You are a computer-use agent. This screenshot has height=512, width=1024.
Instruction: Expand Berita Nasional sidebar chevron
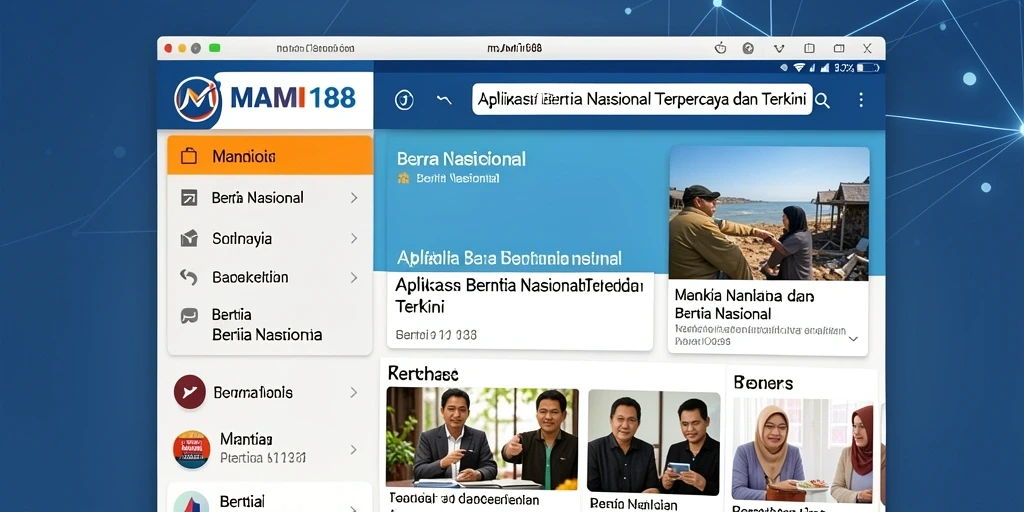(354, 197)
